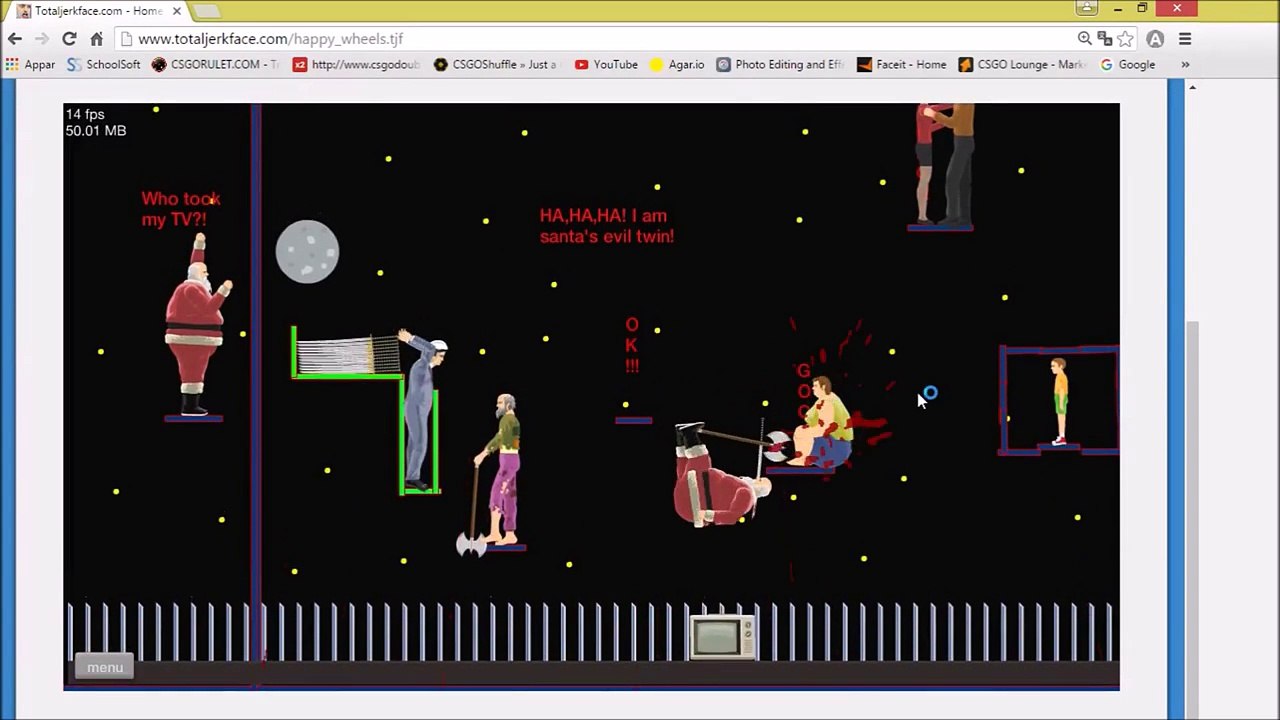The width and height of the screenshot is (1280, 720).
Task: Click the red 'OK!!!' text
Action: point(632,346)
